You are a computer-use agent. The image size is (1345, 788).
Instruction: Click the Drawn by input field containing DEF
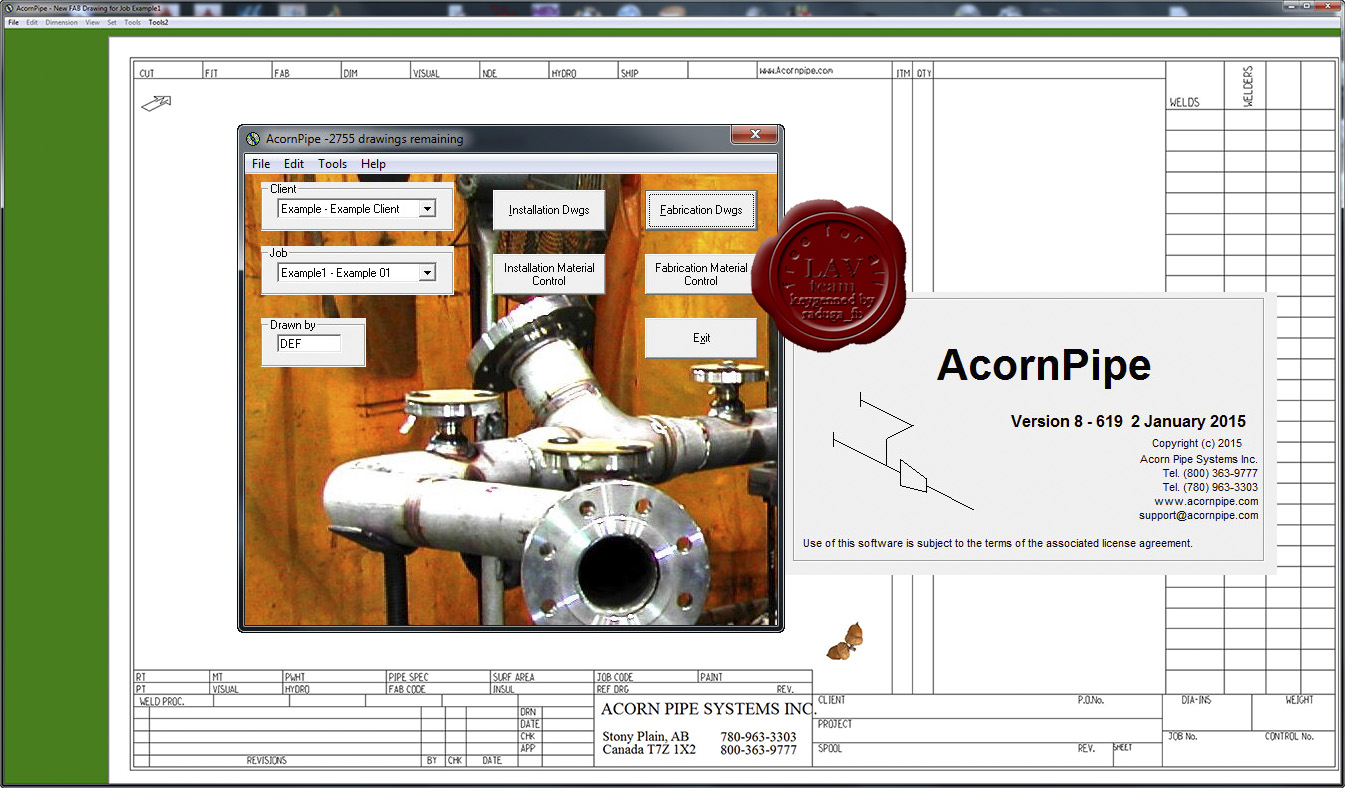[309, 343]
